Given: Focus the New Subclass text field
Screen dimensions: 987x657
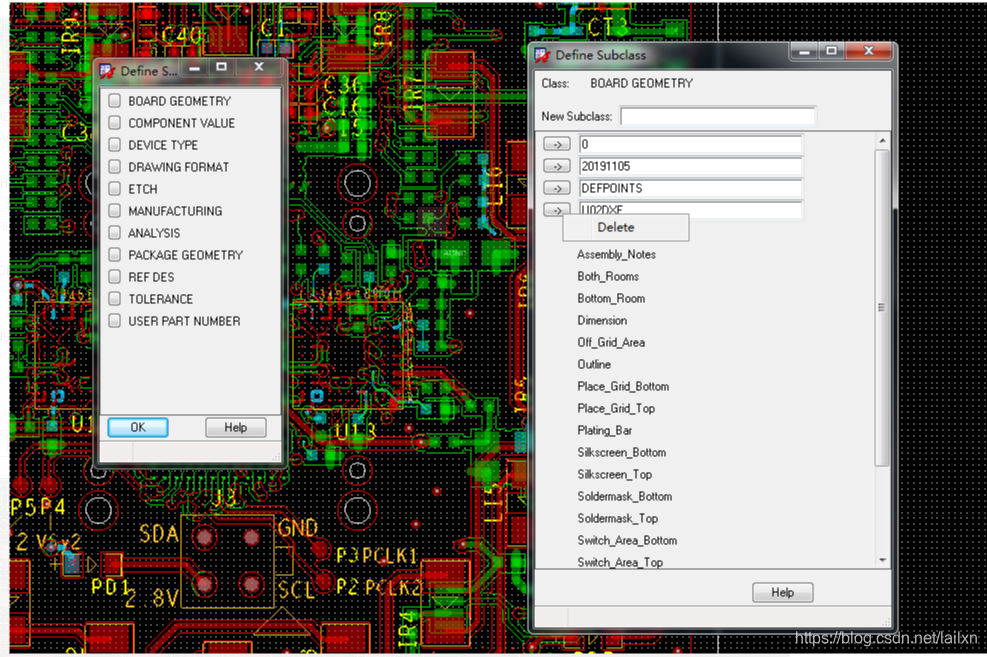Looking at the screenshot, I should 717,117.
